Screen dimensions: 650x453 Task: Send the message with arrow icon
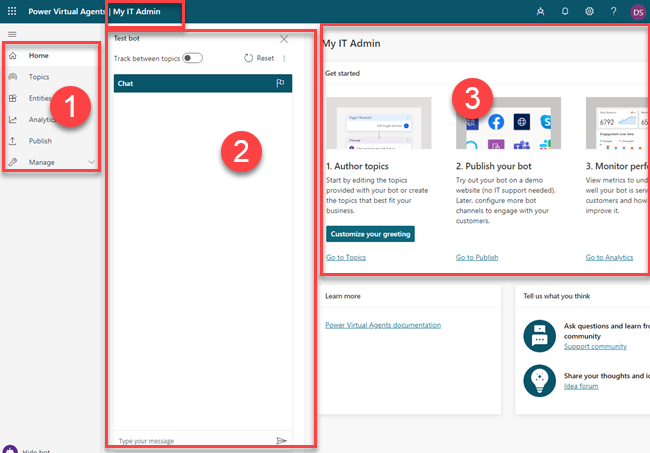click(281, 441)
